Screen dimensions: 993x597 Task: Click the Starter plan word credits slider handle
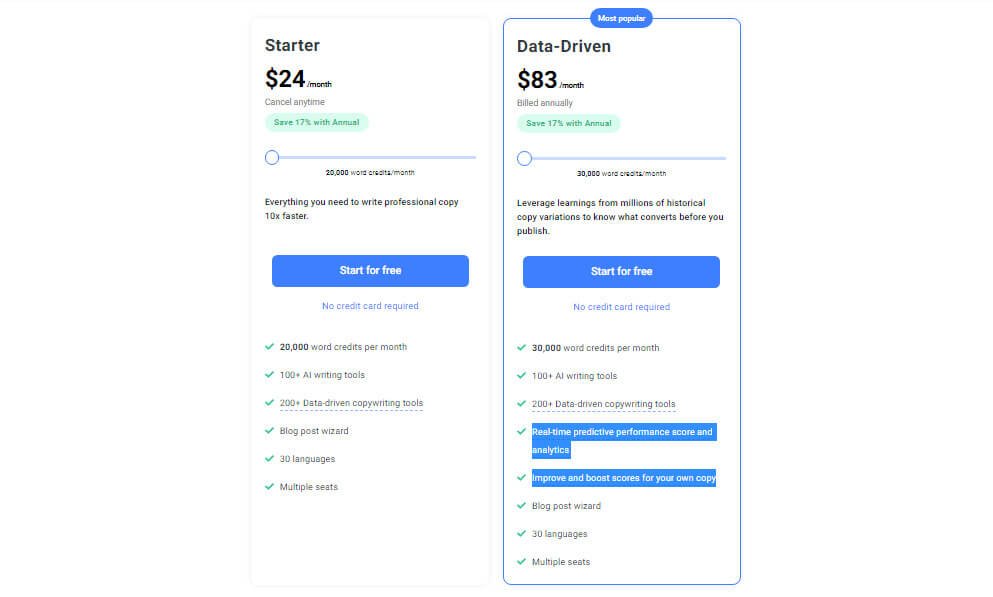tap(272, 157)
